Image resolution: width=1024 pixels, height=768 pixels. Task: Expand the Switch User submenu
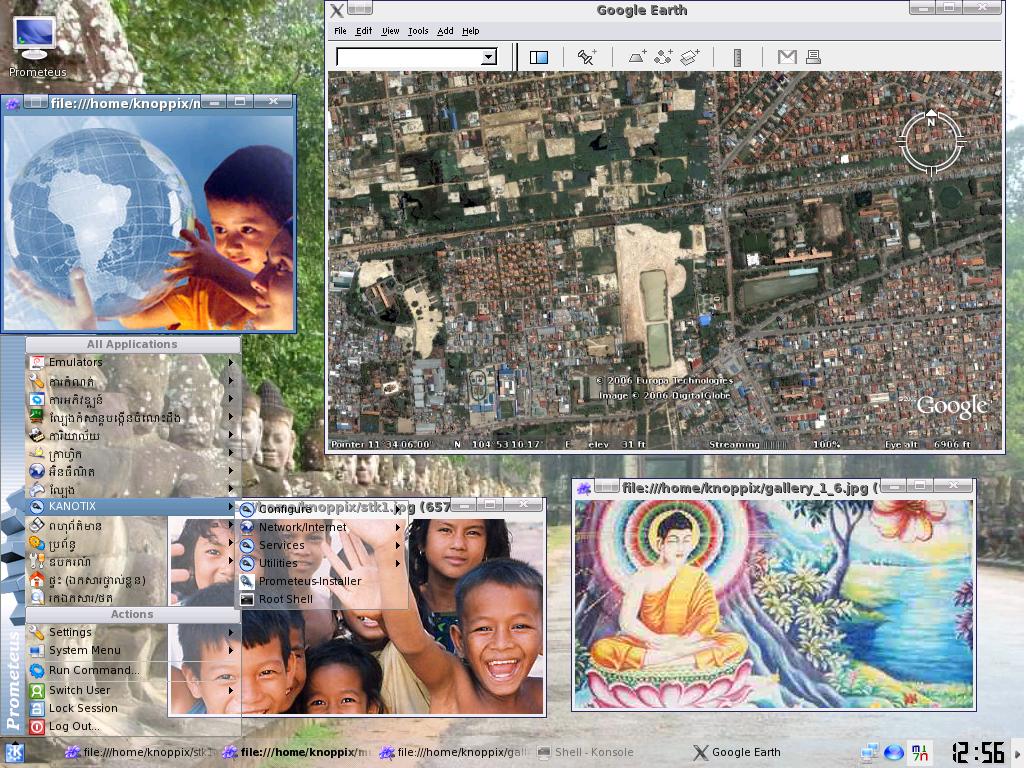(133, 690)
